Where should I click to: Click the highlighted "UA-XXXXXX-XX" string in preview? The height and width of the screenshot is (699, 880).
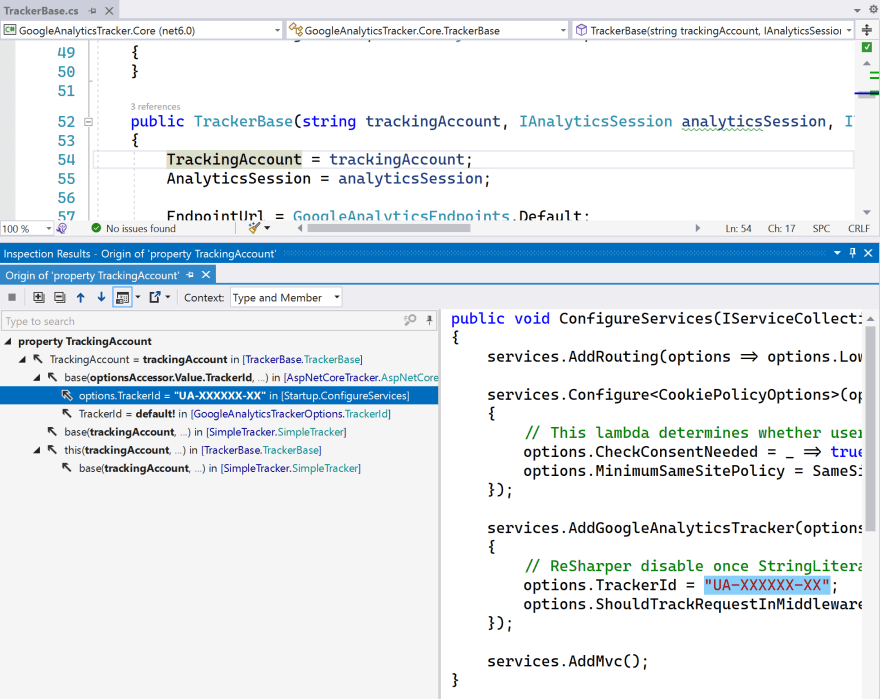tap(767, 585)
